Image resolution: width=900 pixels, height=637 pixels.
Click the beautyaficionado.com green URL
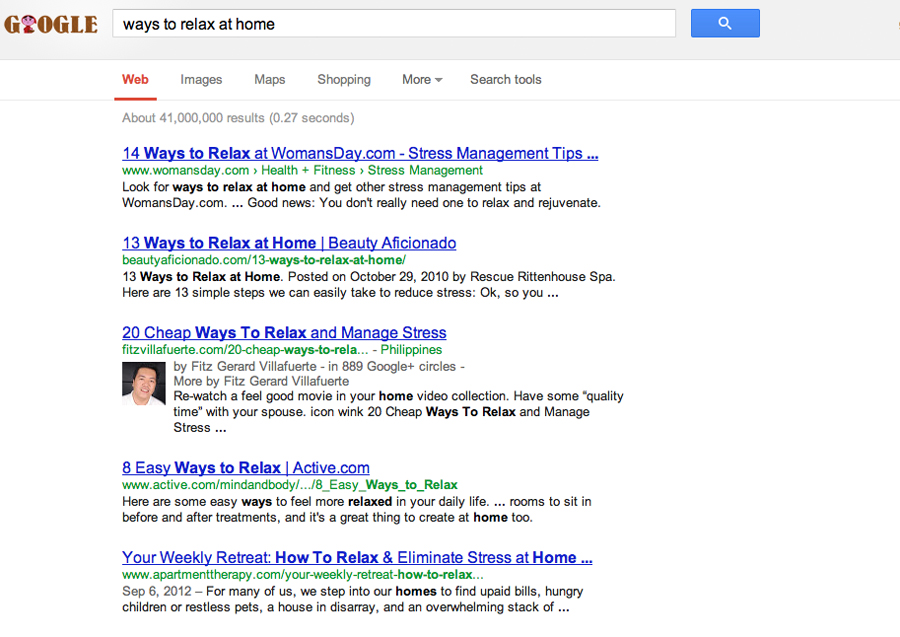[x=263, y=260]
